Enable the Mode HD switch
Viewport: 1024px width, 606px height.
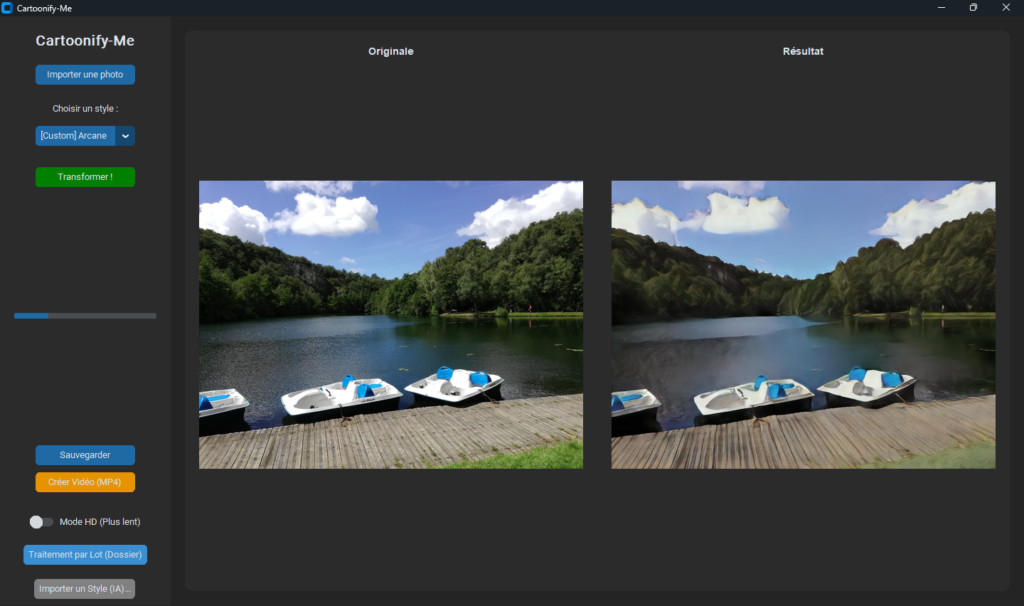(41, 522)
